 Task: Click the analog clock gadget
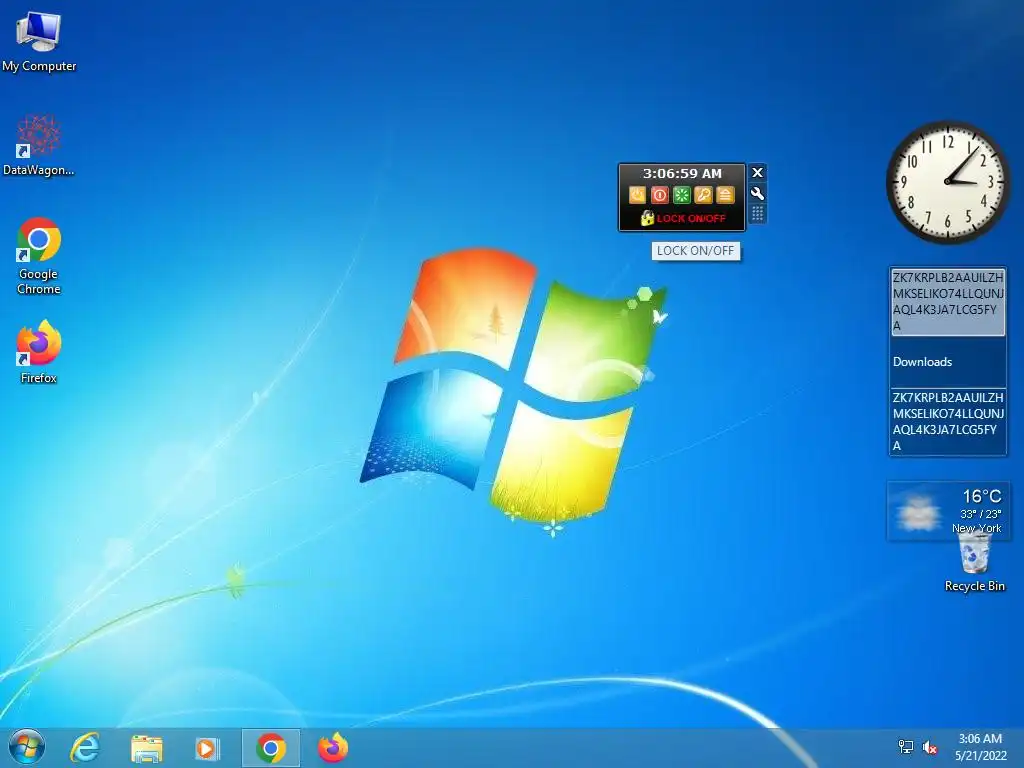(948, 182)
